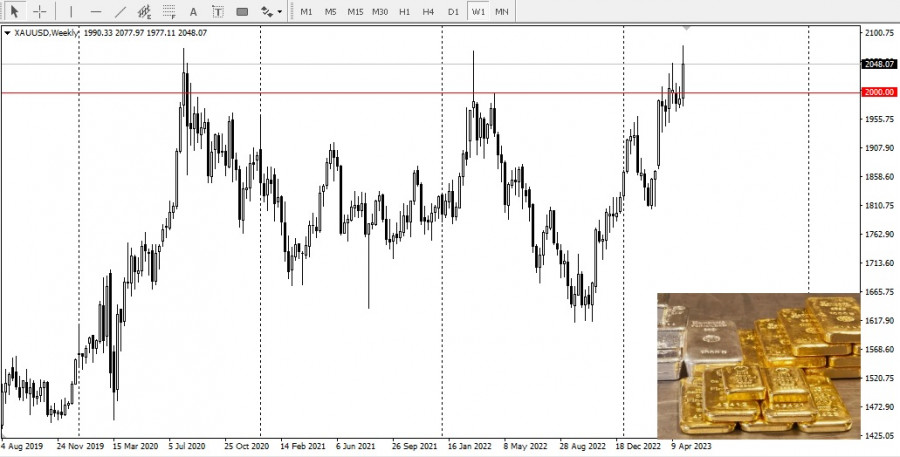Click the gold bars image
The image size is (900, 457).
[757, 365]
